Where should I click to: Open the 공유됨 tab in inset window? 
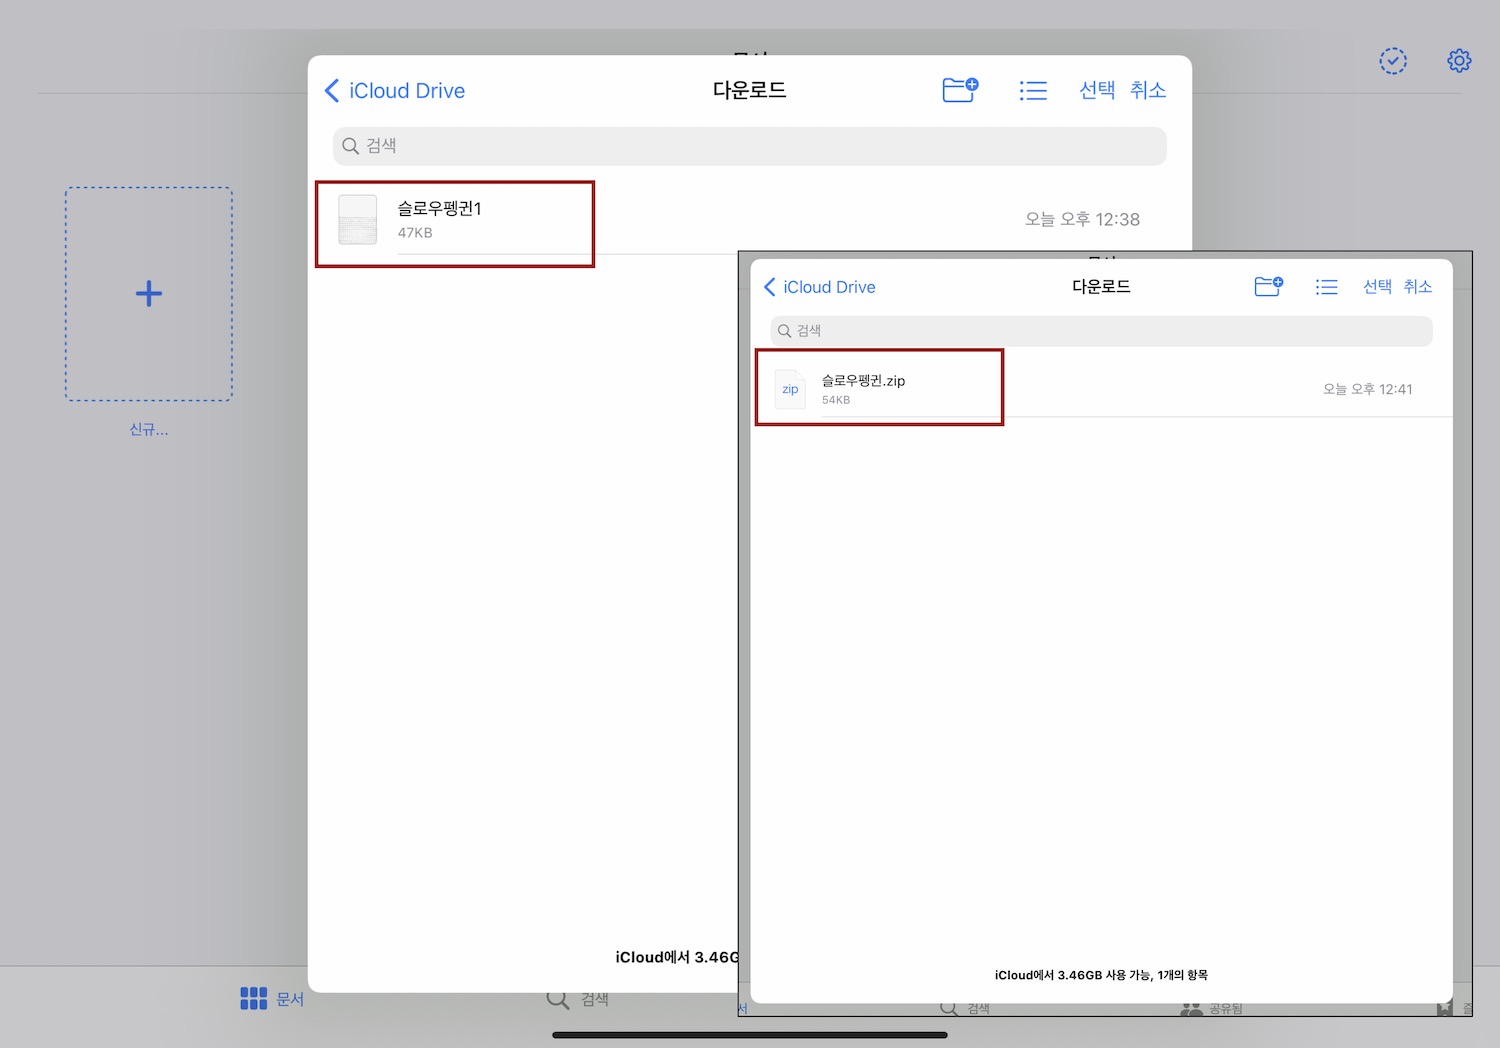point(1212,1009)
